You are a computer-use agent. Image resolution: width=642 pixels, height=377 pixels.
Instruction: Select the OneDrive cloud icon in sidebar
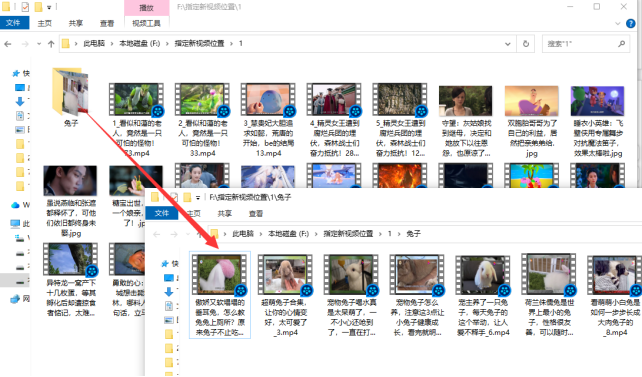[x=15, y=205]
